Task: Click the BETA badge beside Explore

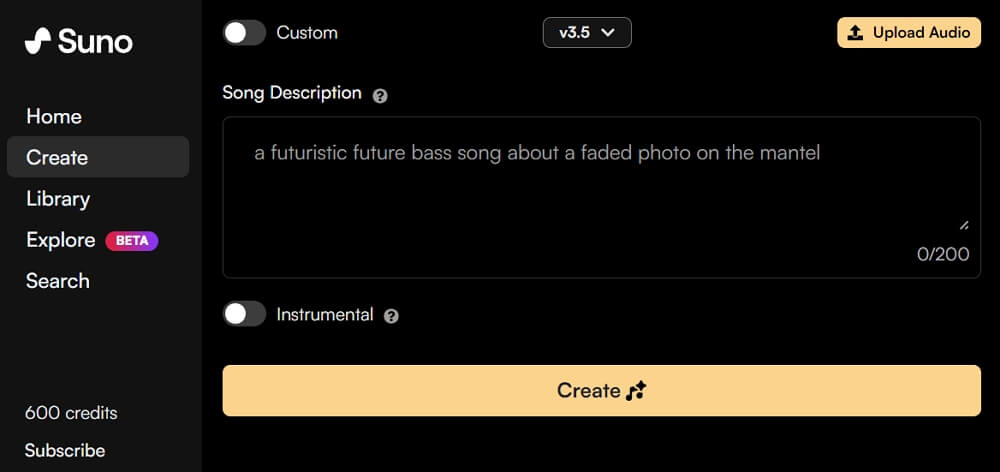Action: (131, 240)
